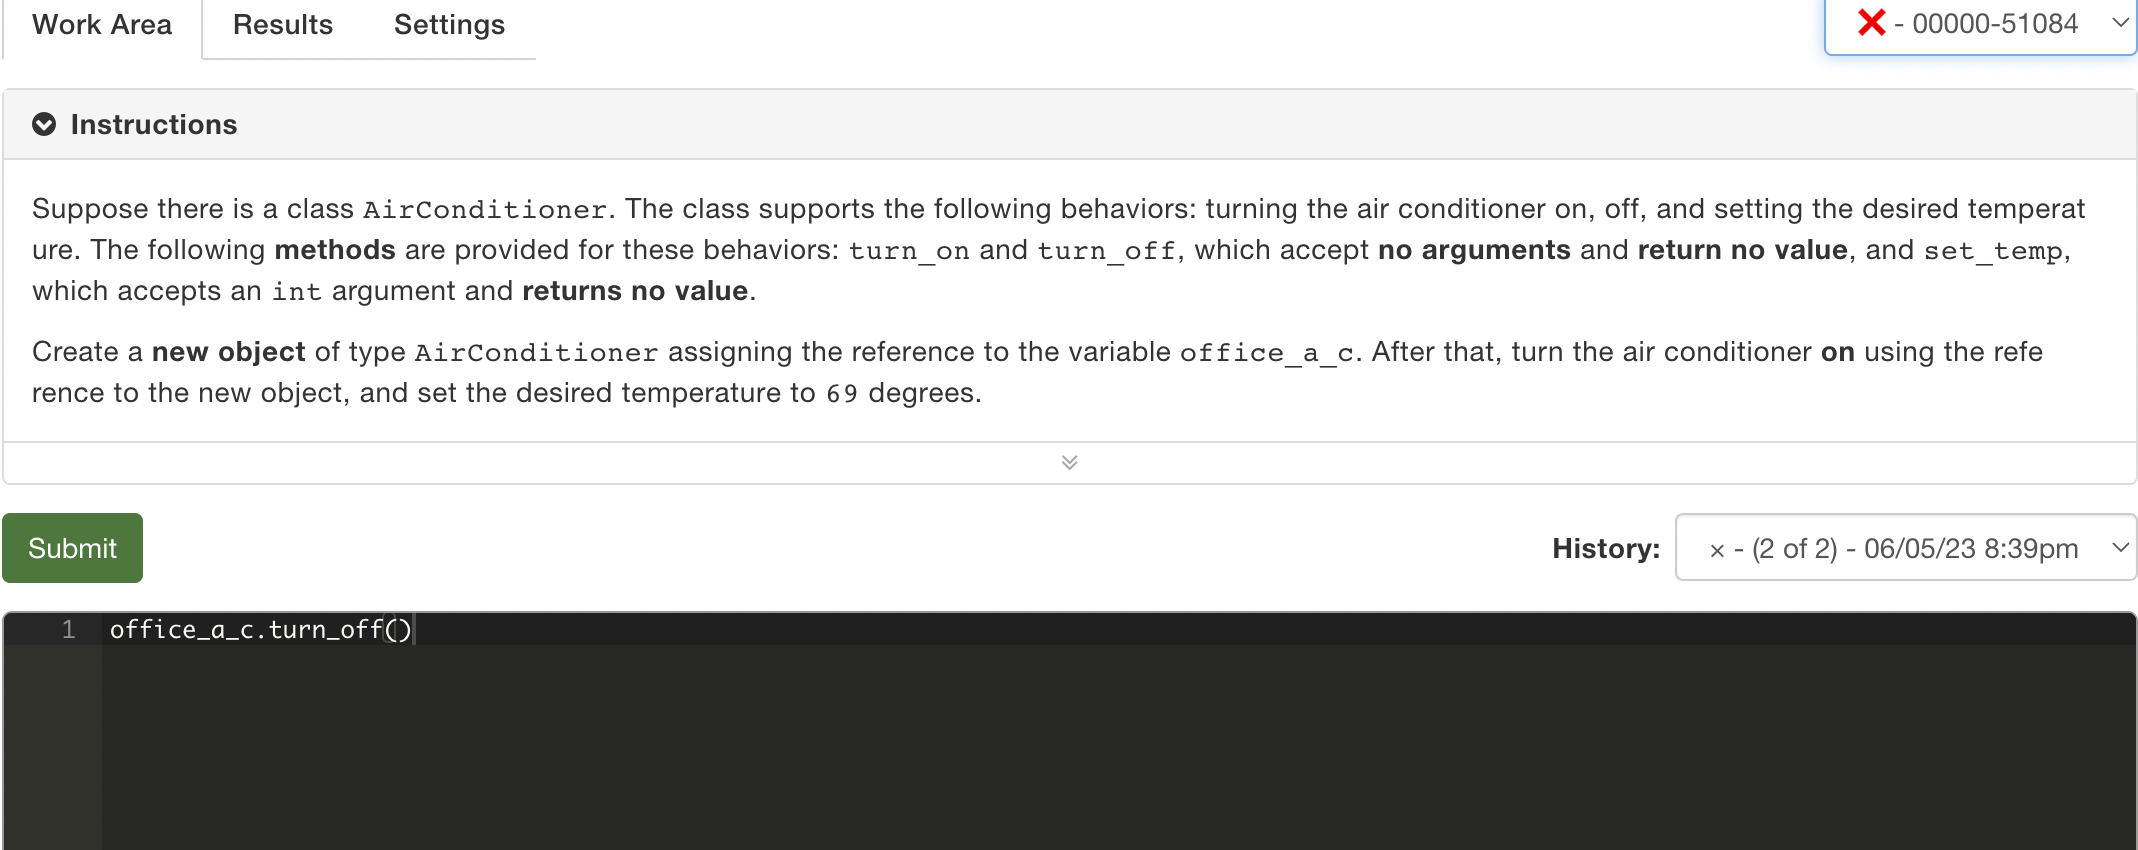
Task: Submit the code solution
Action: tap(72, 547)
